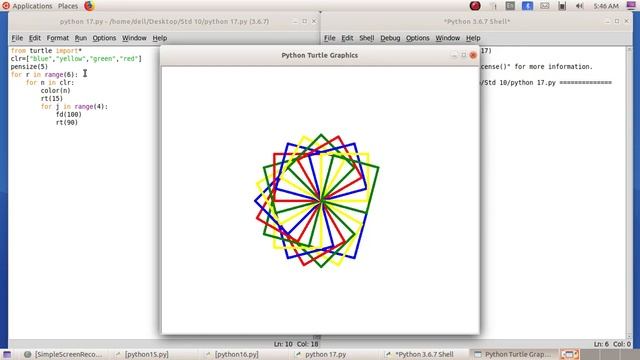This screenshot has width=640, height=360.
Task: Close the Python 3.6.7 Shell window
Action: [627, 21]
